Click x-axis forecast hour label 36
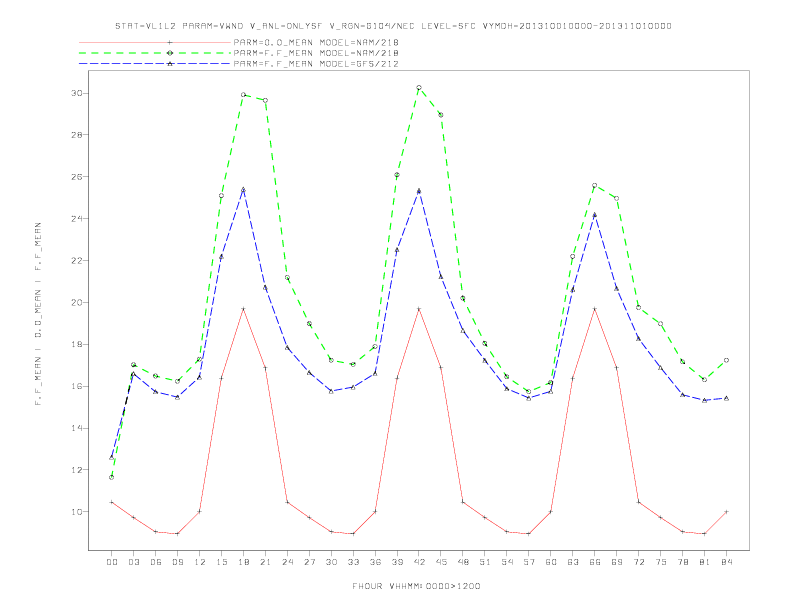Viewport: 792px width, 612px height. tap(375, 562)
